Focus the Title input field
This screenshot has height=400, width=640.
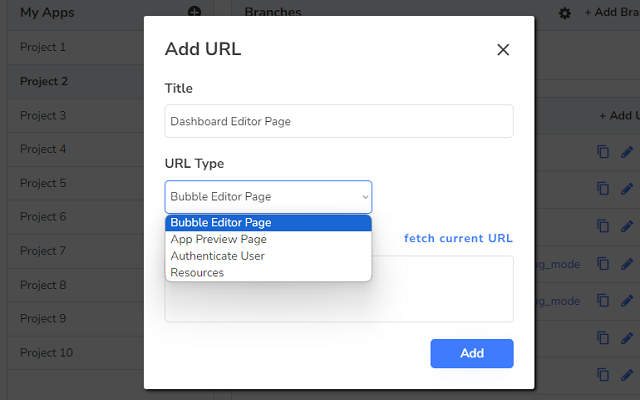tap(339, 122)
